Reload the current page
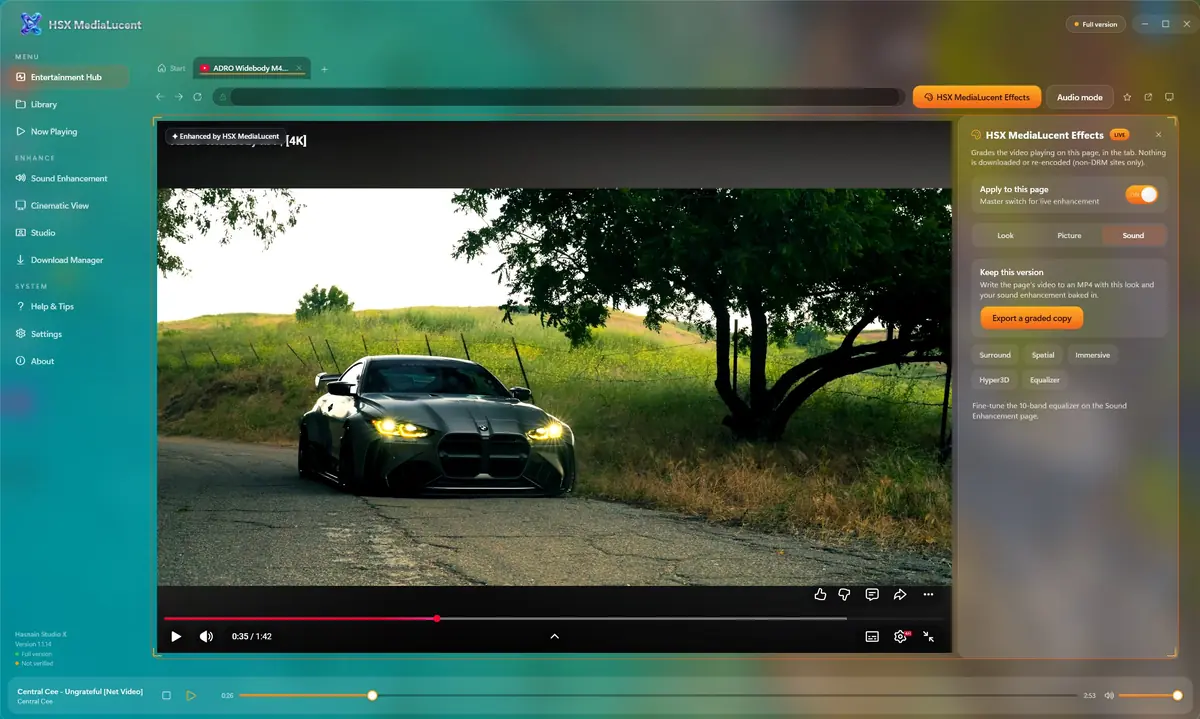The height and width of the screenshot is (719, 1200). (198, 97)
